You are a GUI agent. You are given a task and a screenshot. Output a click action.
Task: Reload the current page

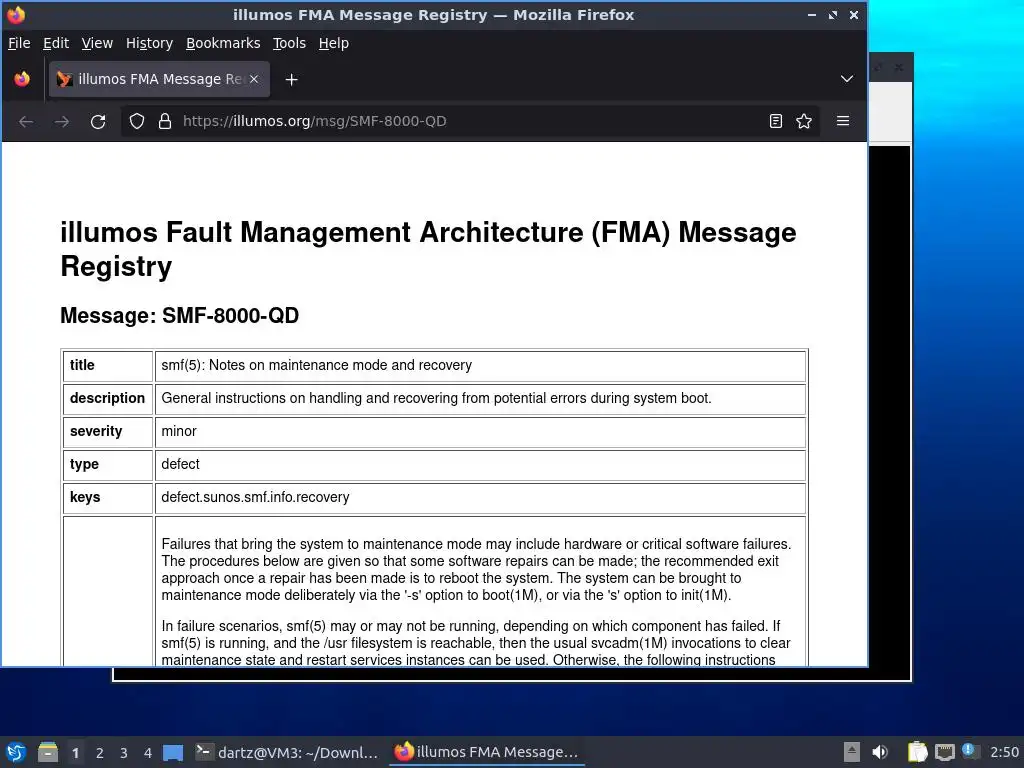98,121
